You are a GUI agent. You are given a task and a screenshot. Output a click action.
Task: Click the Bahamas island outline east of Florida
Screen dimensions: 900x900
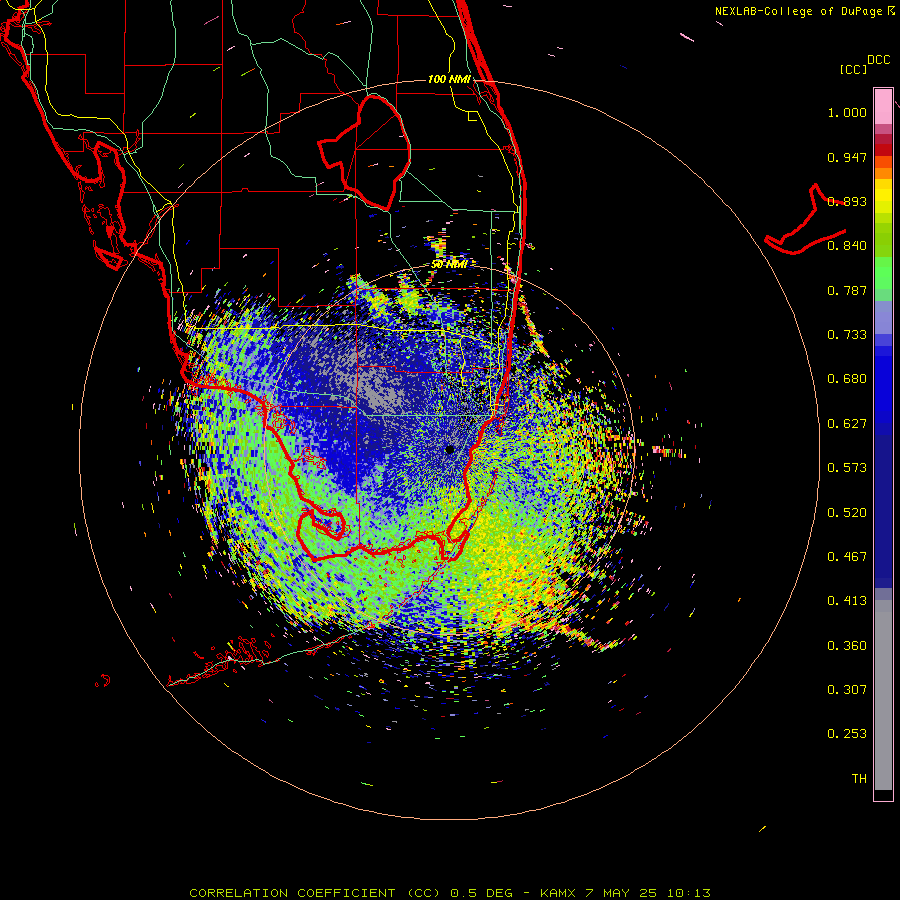[806, 219]
